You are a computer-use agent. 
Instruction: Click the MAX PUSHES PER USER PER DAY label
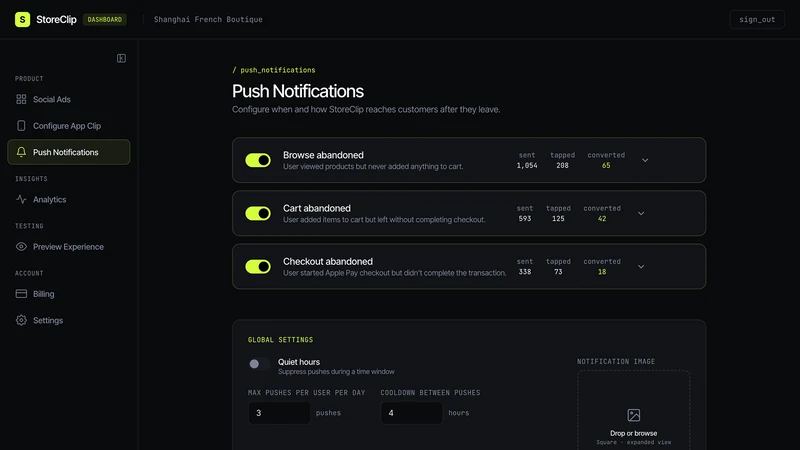[307, 392]
